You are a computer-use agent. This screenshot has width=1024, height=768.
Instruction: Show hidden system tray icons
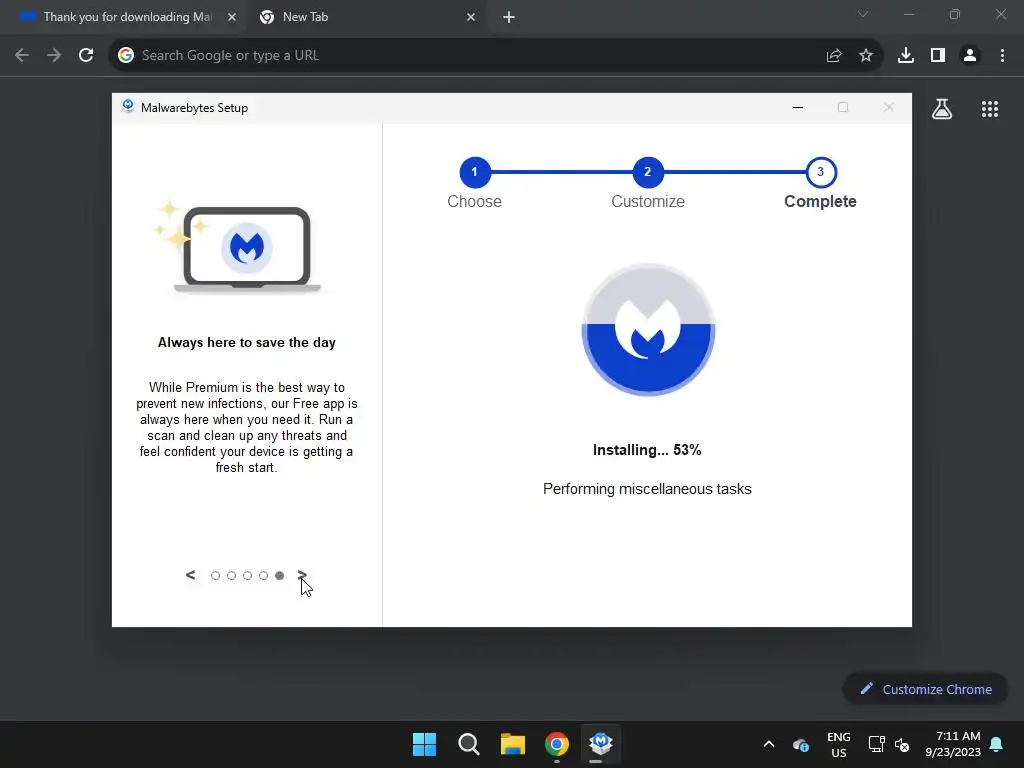pyautogui.click(x=769, y=744)
